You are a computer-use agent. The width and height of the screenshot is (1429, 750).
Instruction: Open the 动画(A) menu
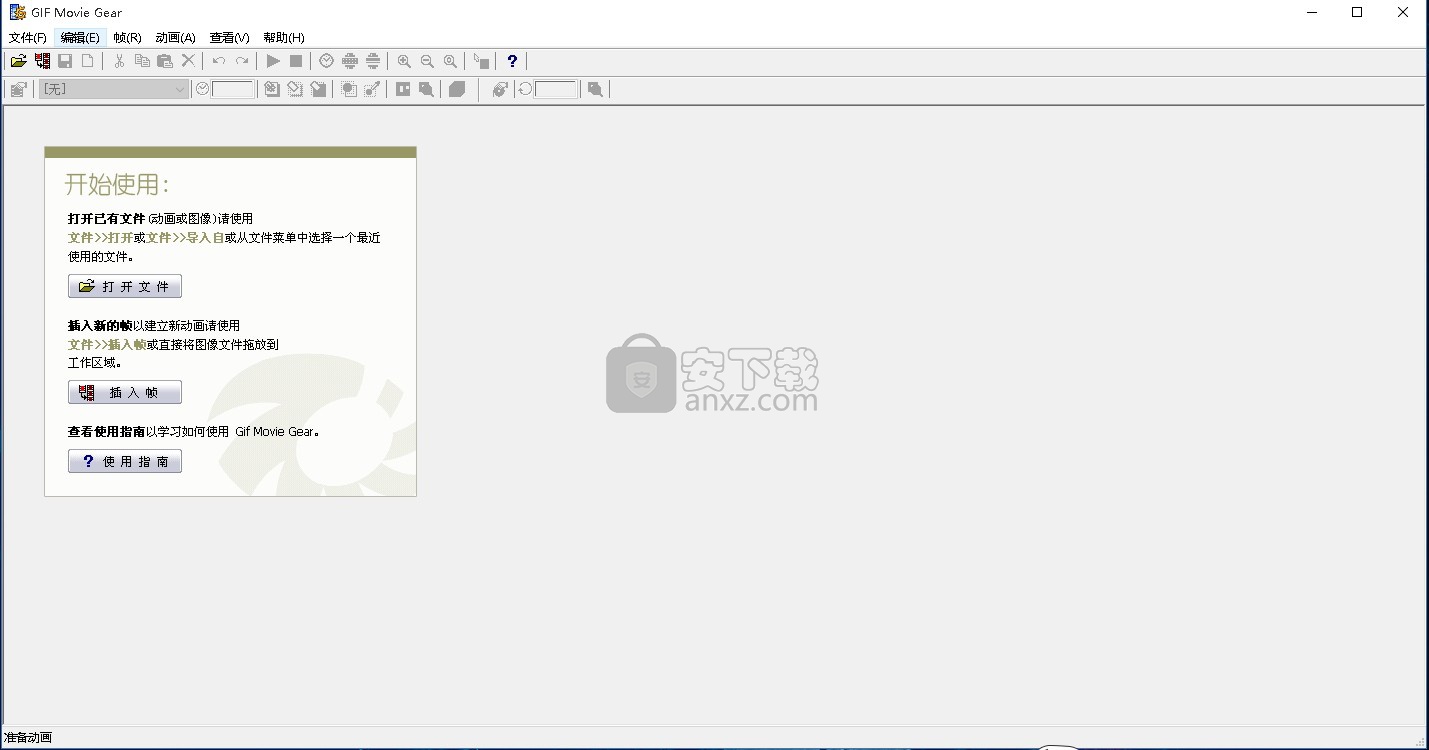(x=175, y=38)
